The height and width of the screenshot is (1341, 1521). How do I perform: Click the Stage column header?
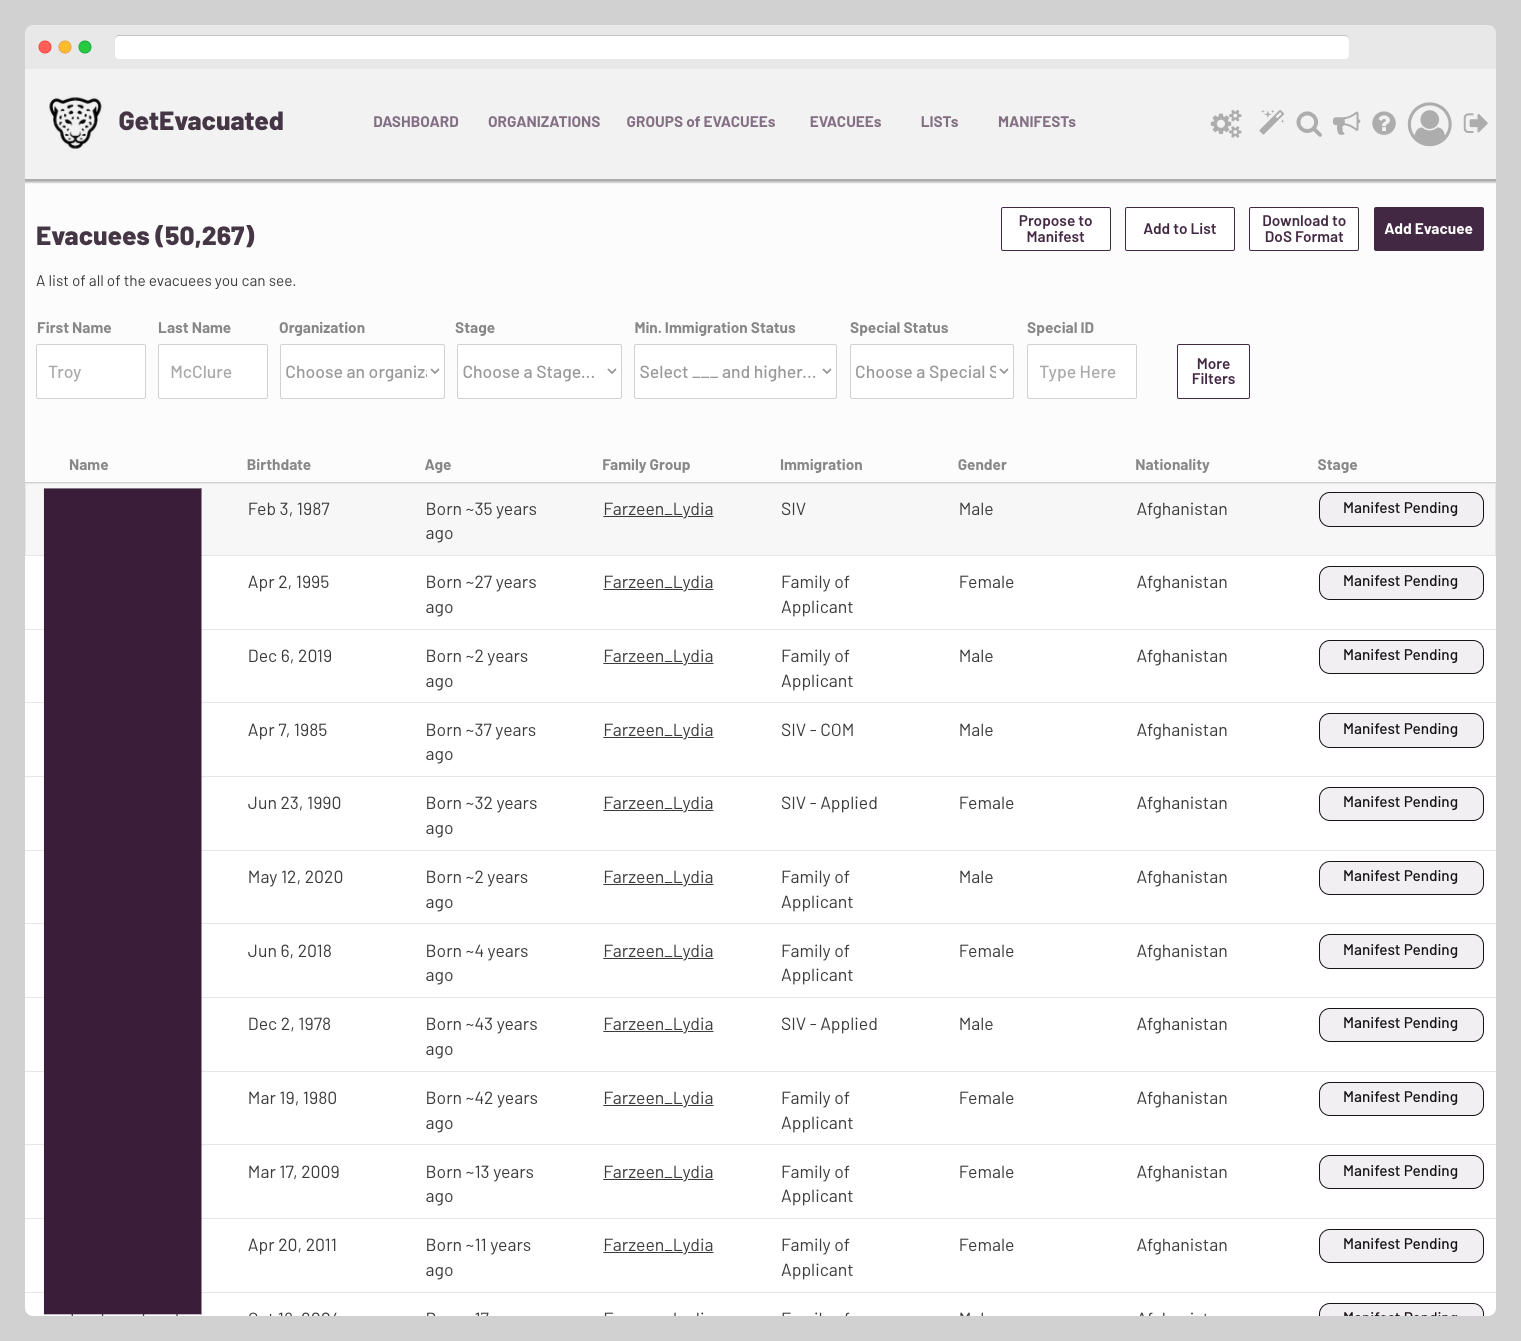pos(1337,465)
